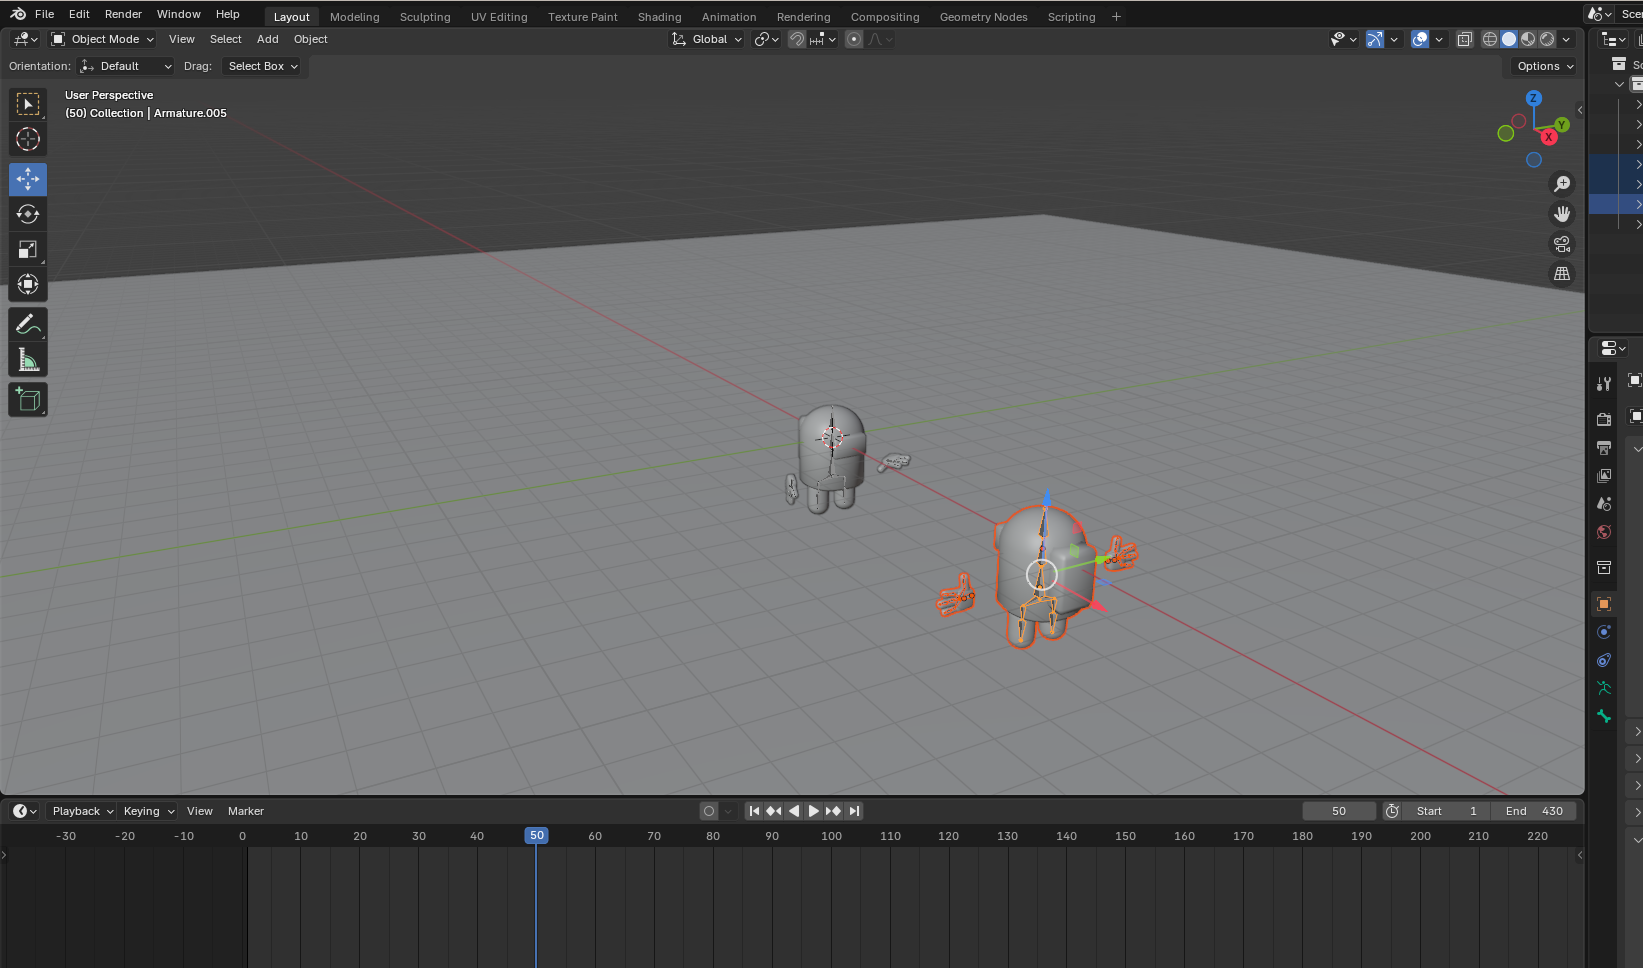
Task: Switch to orthographic view via grid icon
Action: click(1561, 274)
